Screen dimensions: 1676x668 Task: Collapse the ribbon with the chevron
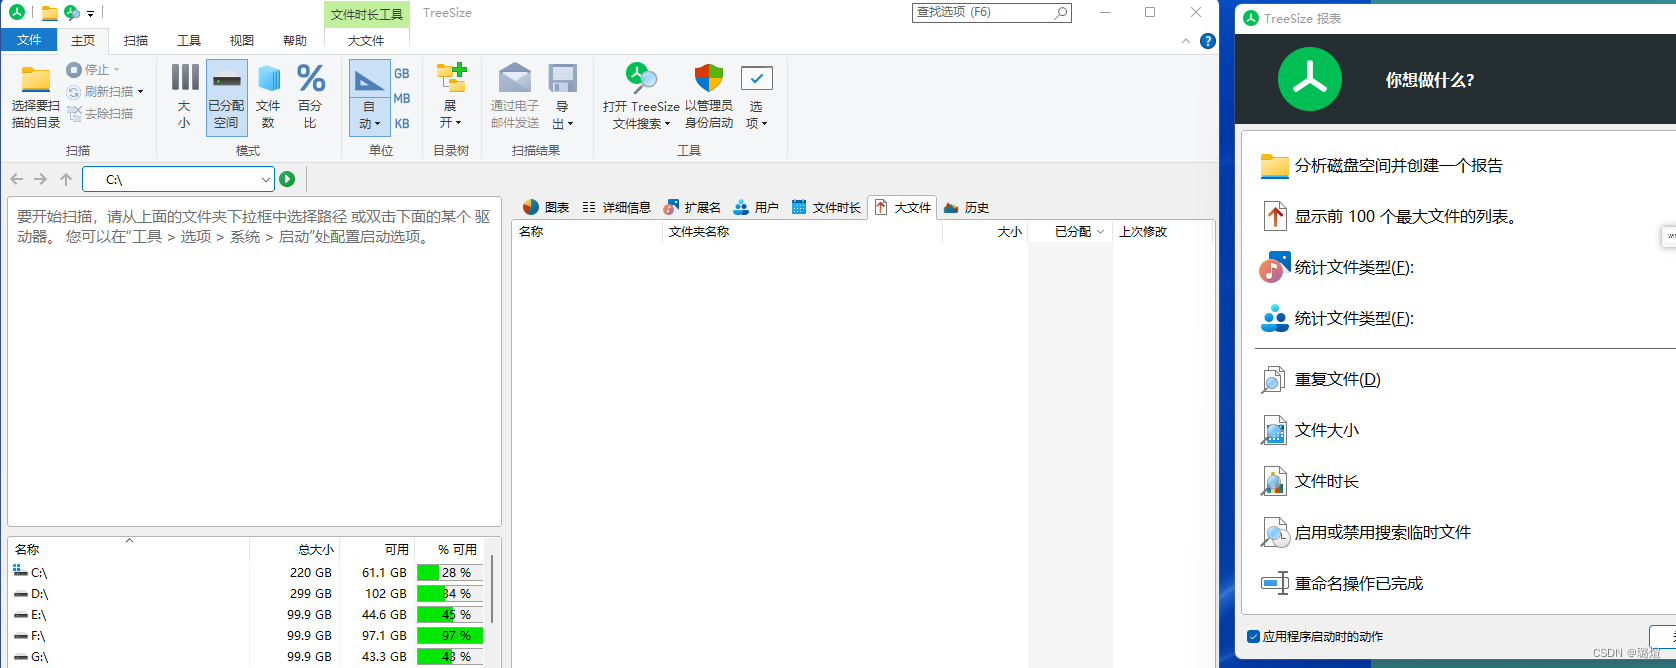(1186, 41)
